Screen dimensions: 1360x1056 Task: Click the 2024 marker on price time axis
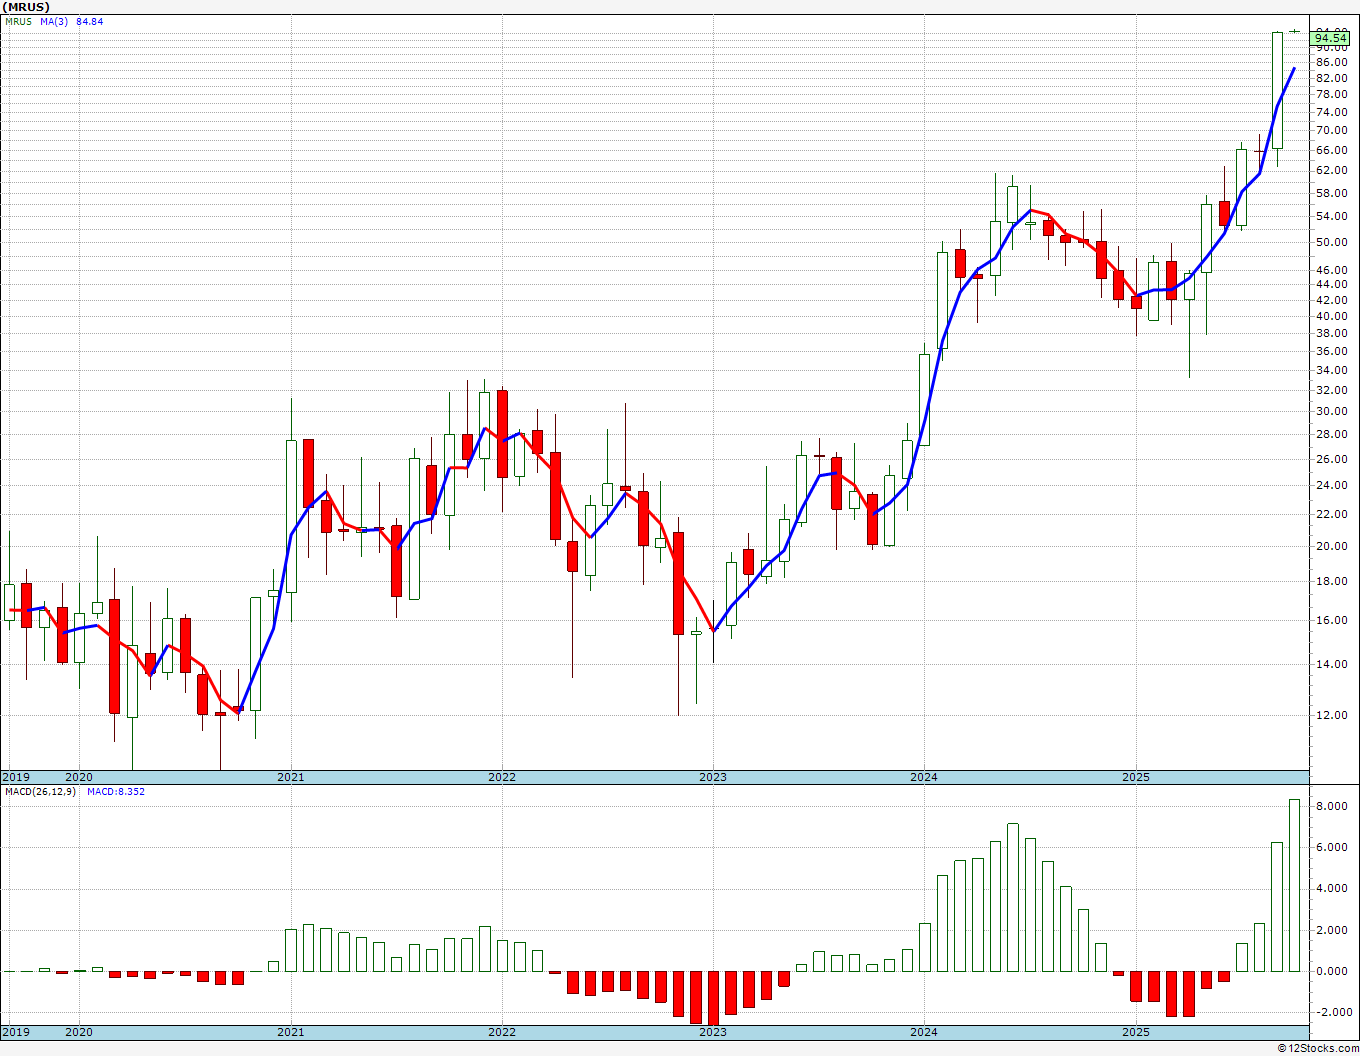(924, 777)
